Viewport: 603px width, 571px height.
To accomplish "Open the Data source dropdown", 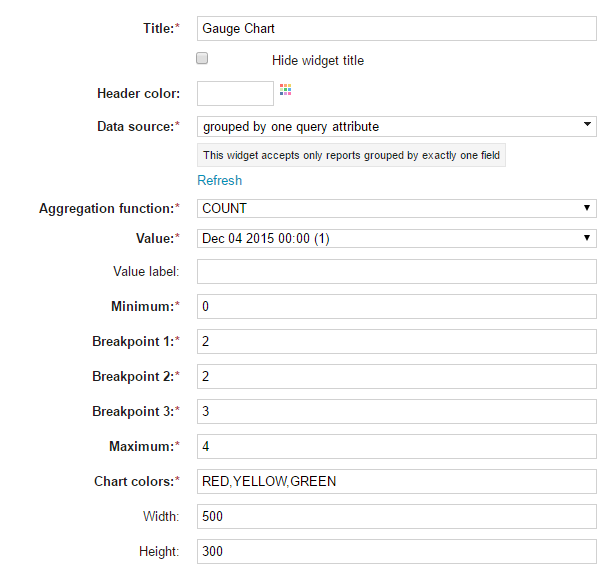I will click(397, 127).
